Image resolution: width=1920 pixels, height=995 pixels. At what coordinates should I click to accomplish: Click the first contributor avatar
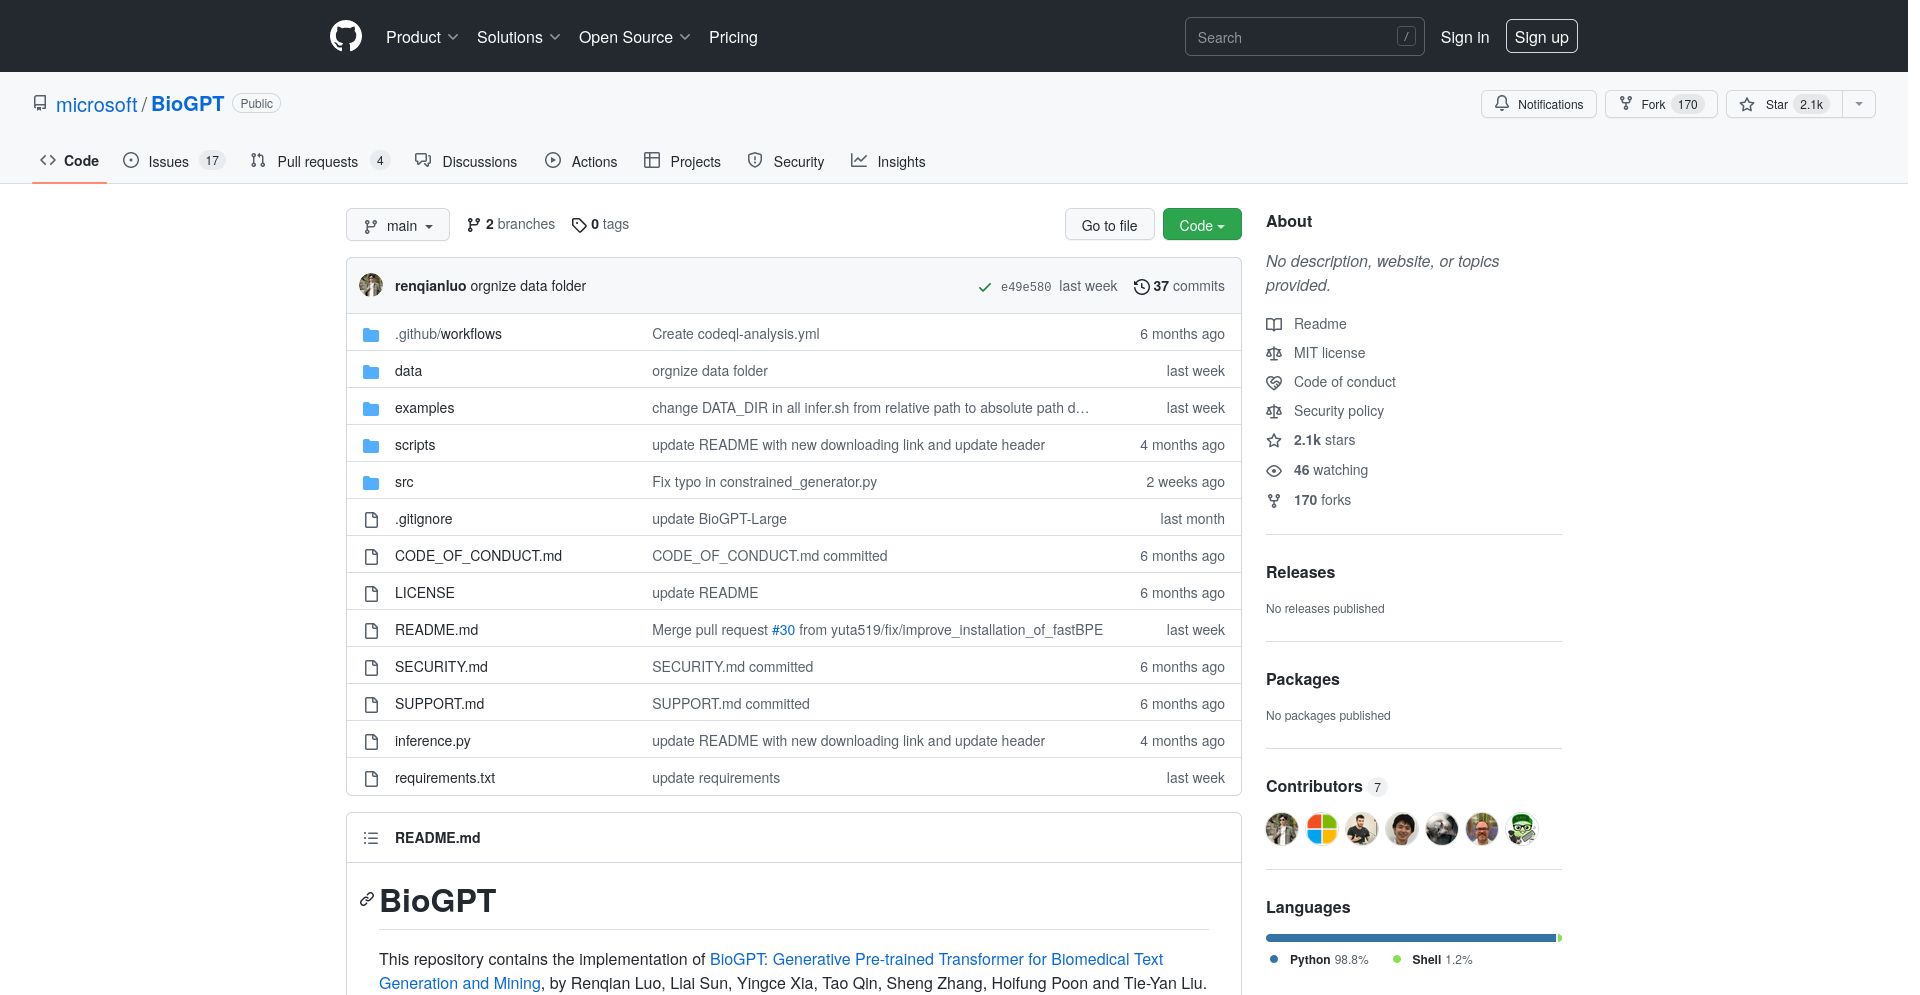click(x=1282, y=829)
